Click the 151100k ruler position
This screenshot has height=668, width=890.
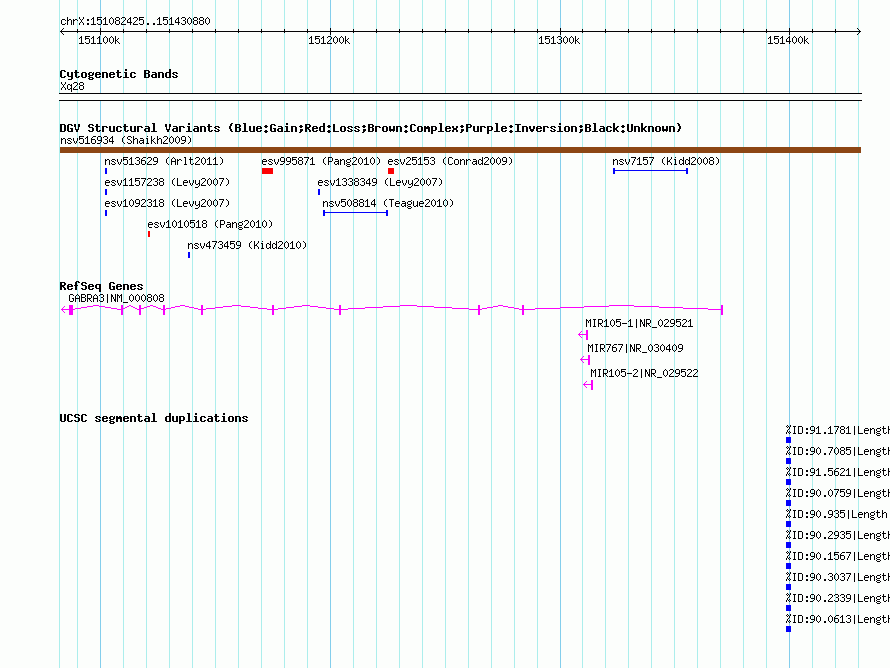coord(99,40)
